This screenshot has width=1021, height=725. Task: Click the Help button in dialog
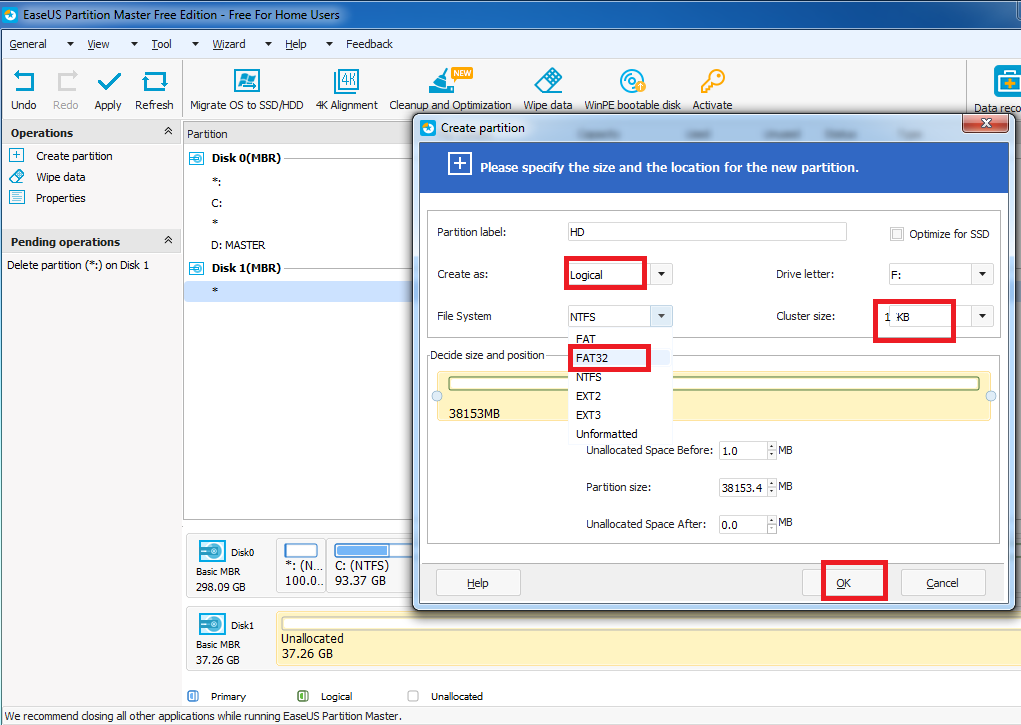coord(478,583)
